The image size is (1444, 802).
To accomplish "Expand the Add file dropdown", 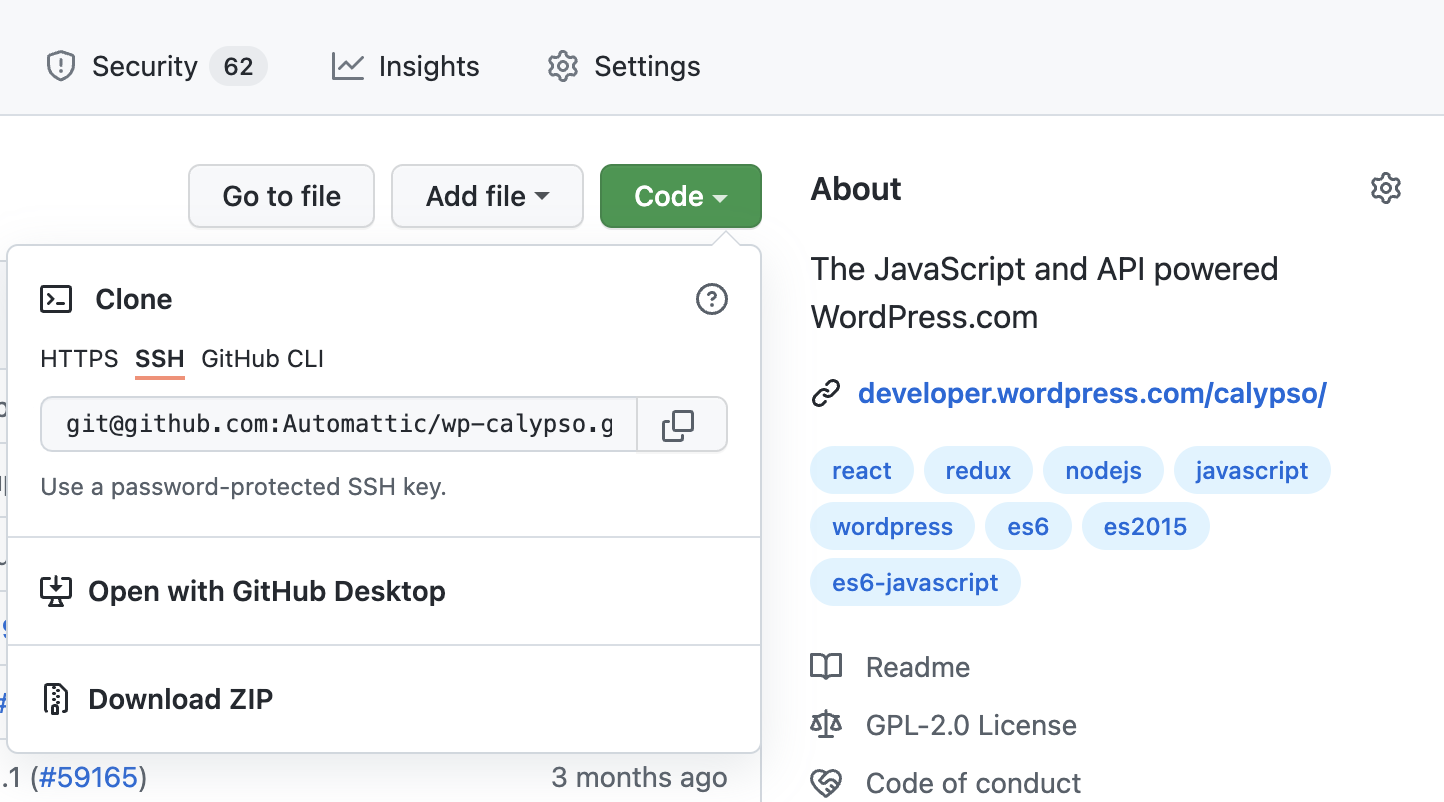I will pos(487,196).
